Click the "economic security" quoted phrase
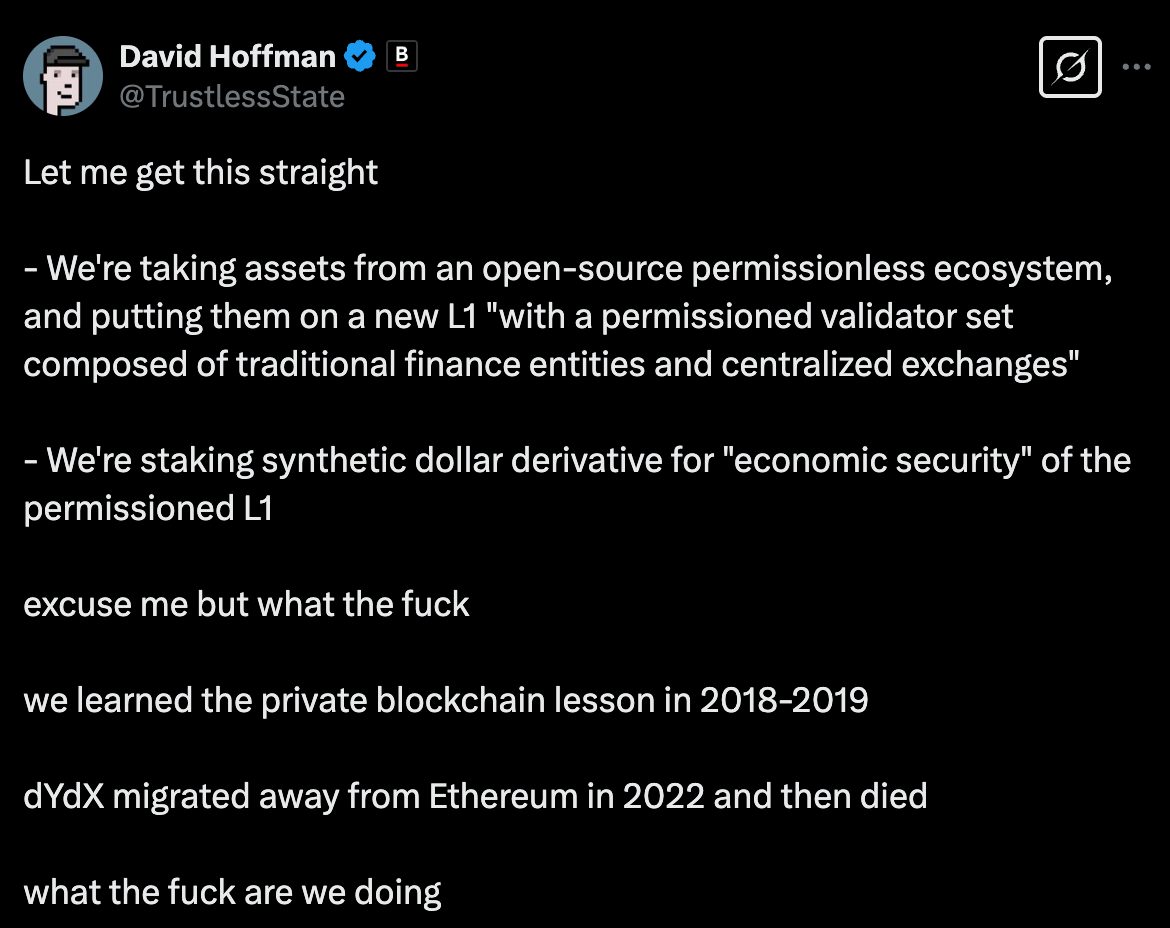 [x=877, y=461]
